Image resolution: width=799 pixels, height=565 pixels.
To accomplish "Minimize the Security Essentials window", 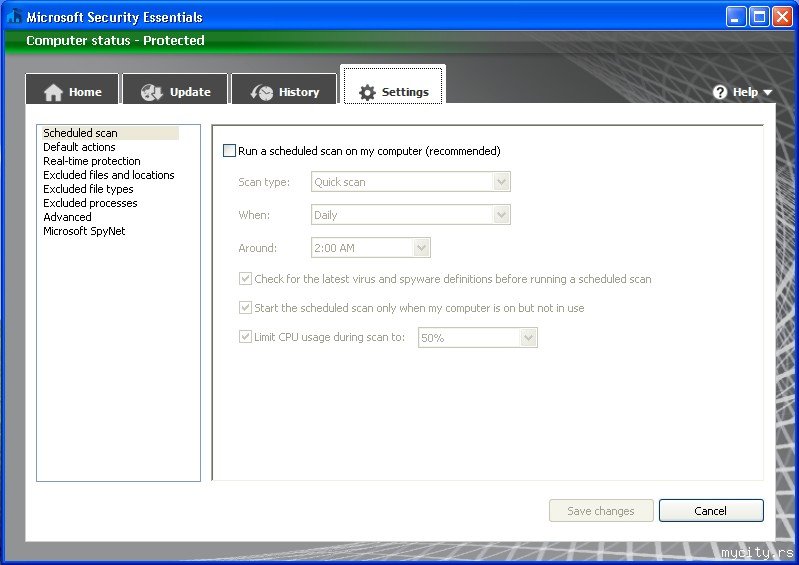I will tap(736, 17).
